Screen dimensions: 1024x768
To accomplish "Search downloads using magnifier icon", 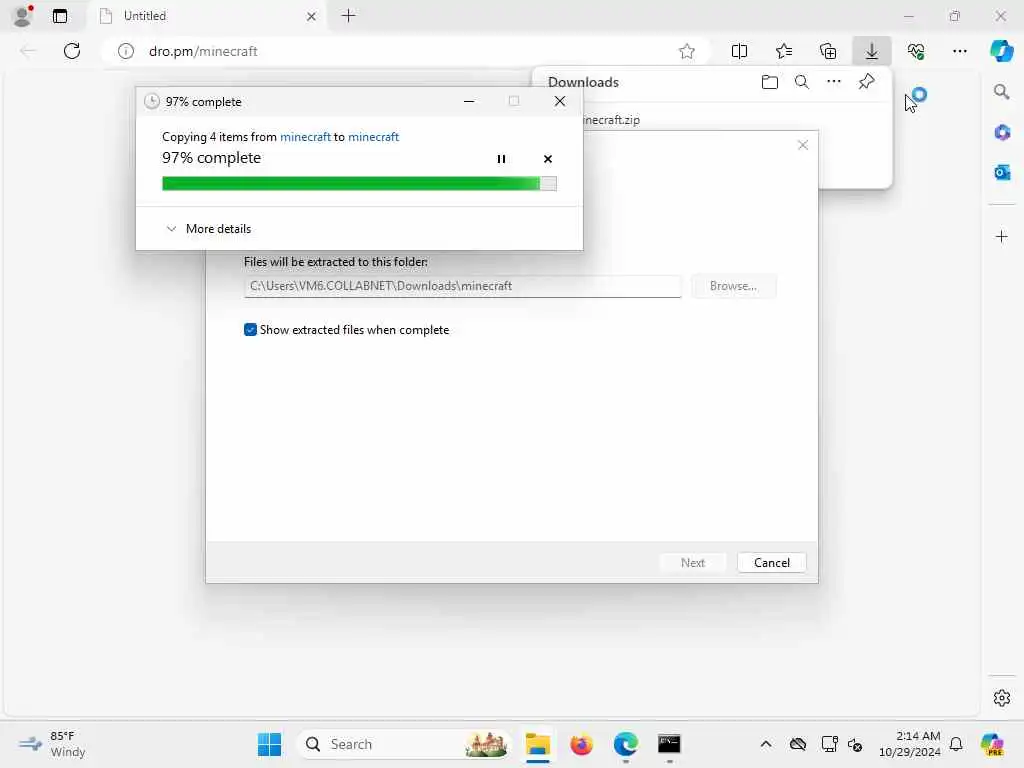I will pos(802,82).
